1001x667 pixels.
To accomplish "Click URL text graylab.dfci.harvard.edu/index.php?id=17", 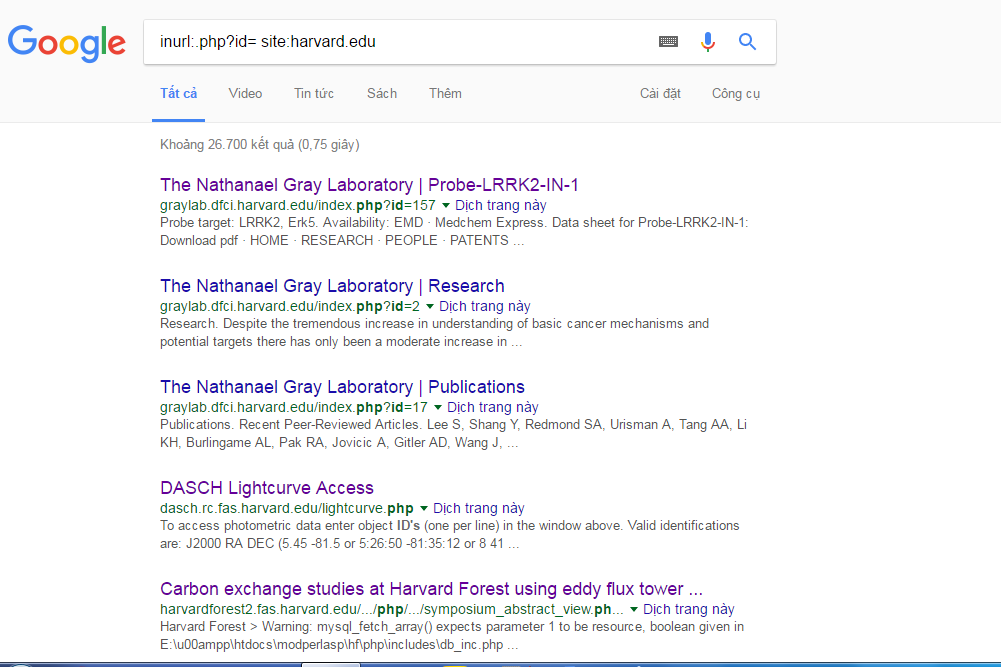I will point(294,407).
